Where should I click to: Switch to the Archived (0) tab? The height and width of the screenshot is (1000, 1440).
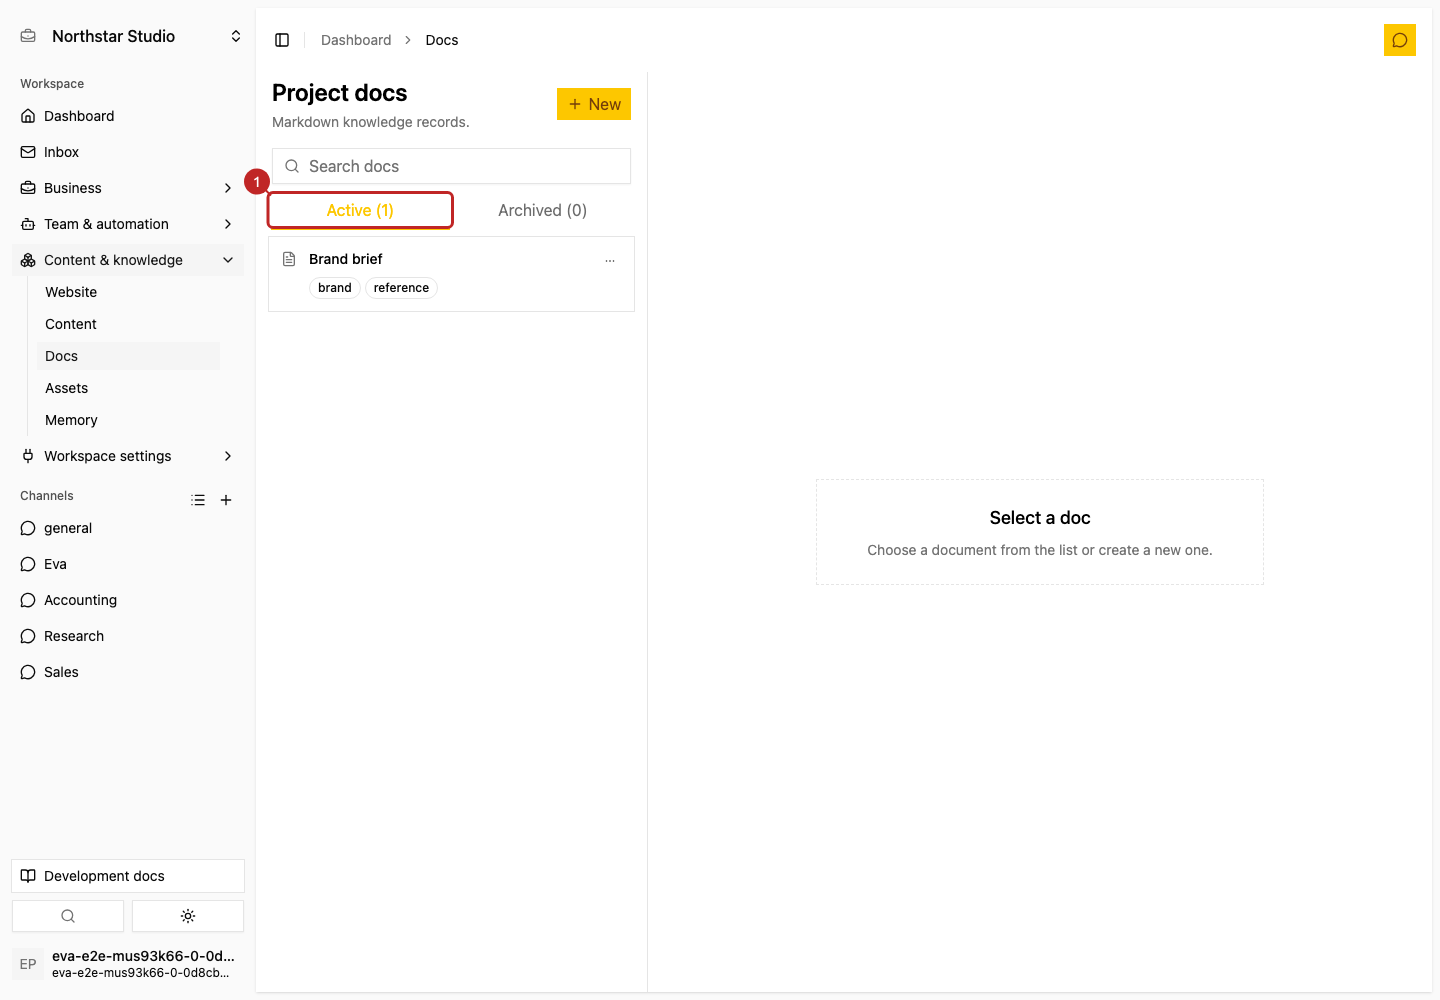click(542, 210)
